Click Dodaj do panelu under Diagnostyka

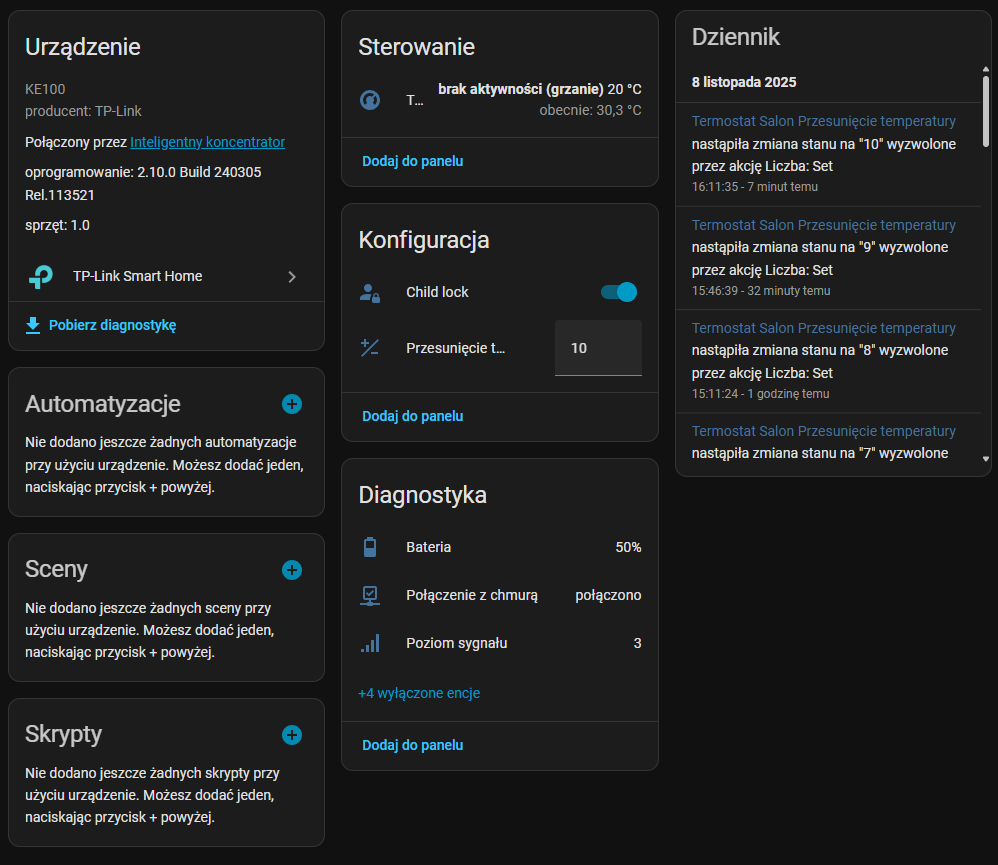[x=412, y=745]
